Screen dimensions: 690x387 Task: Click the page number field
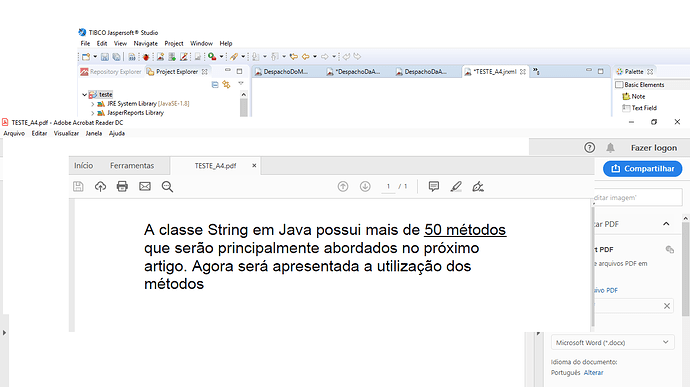pos(388,187)
